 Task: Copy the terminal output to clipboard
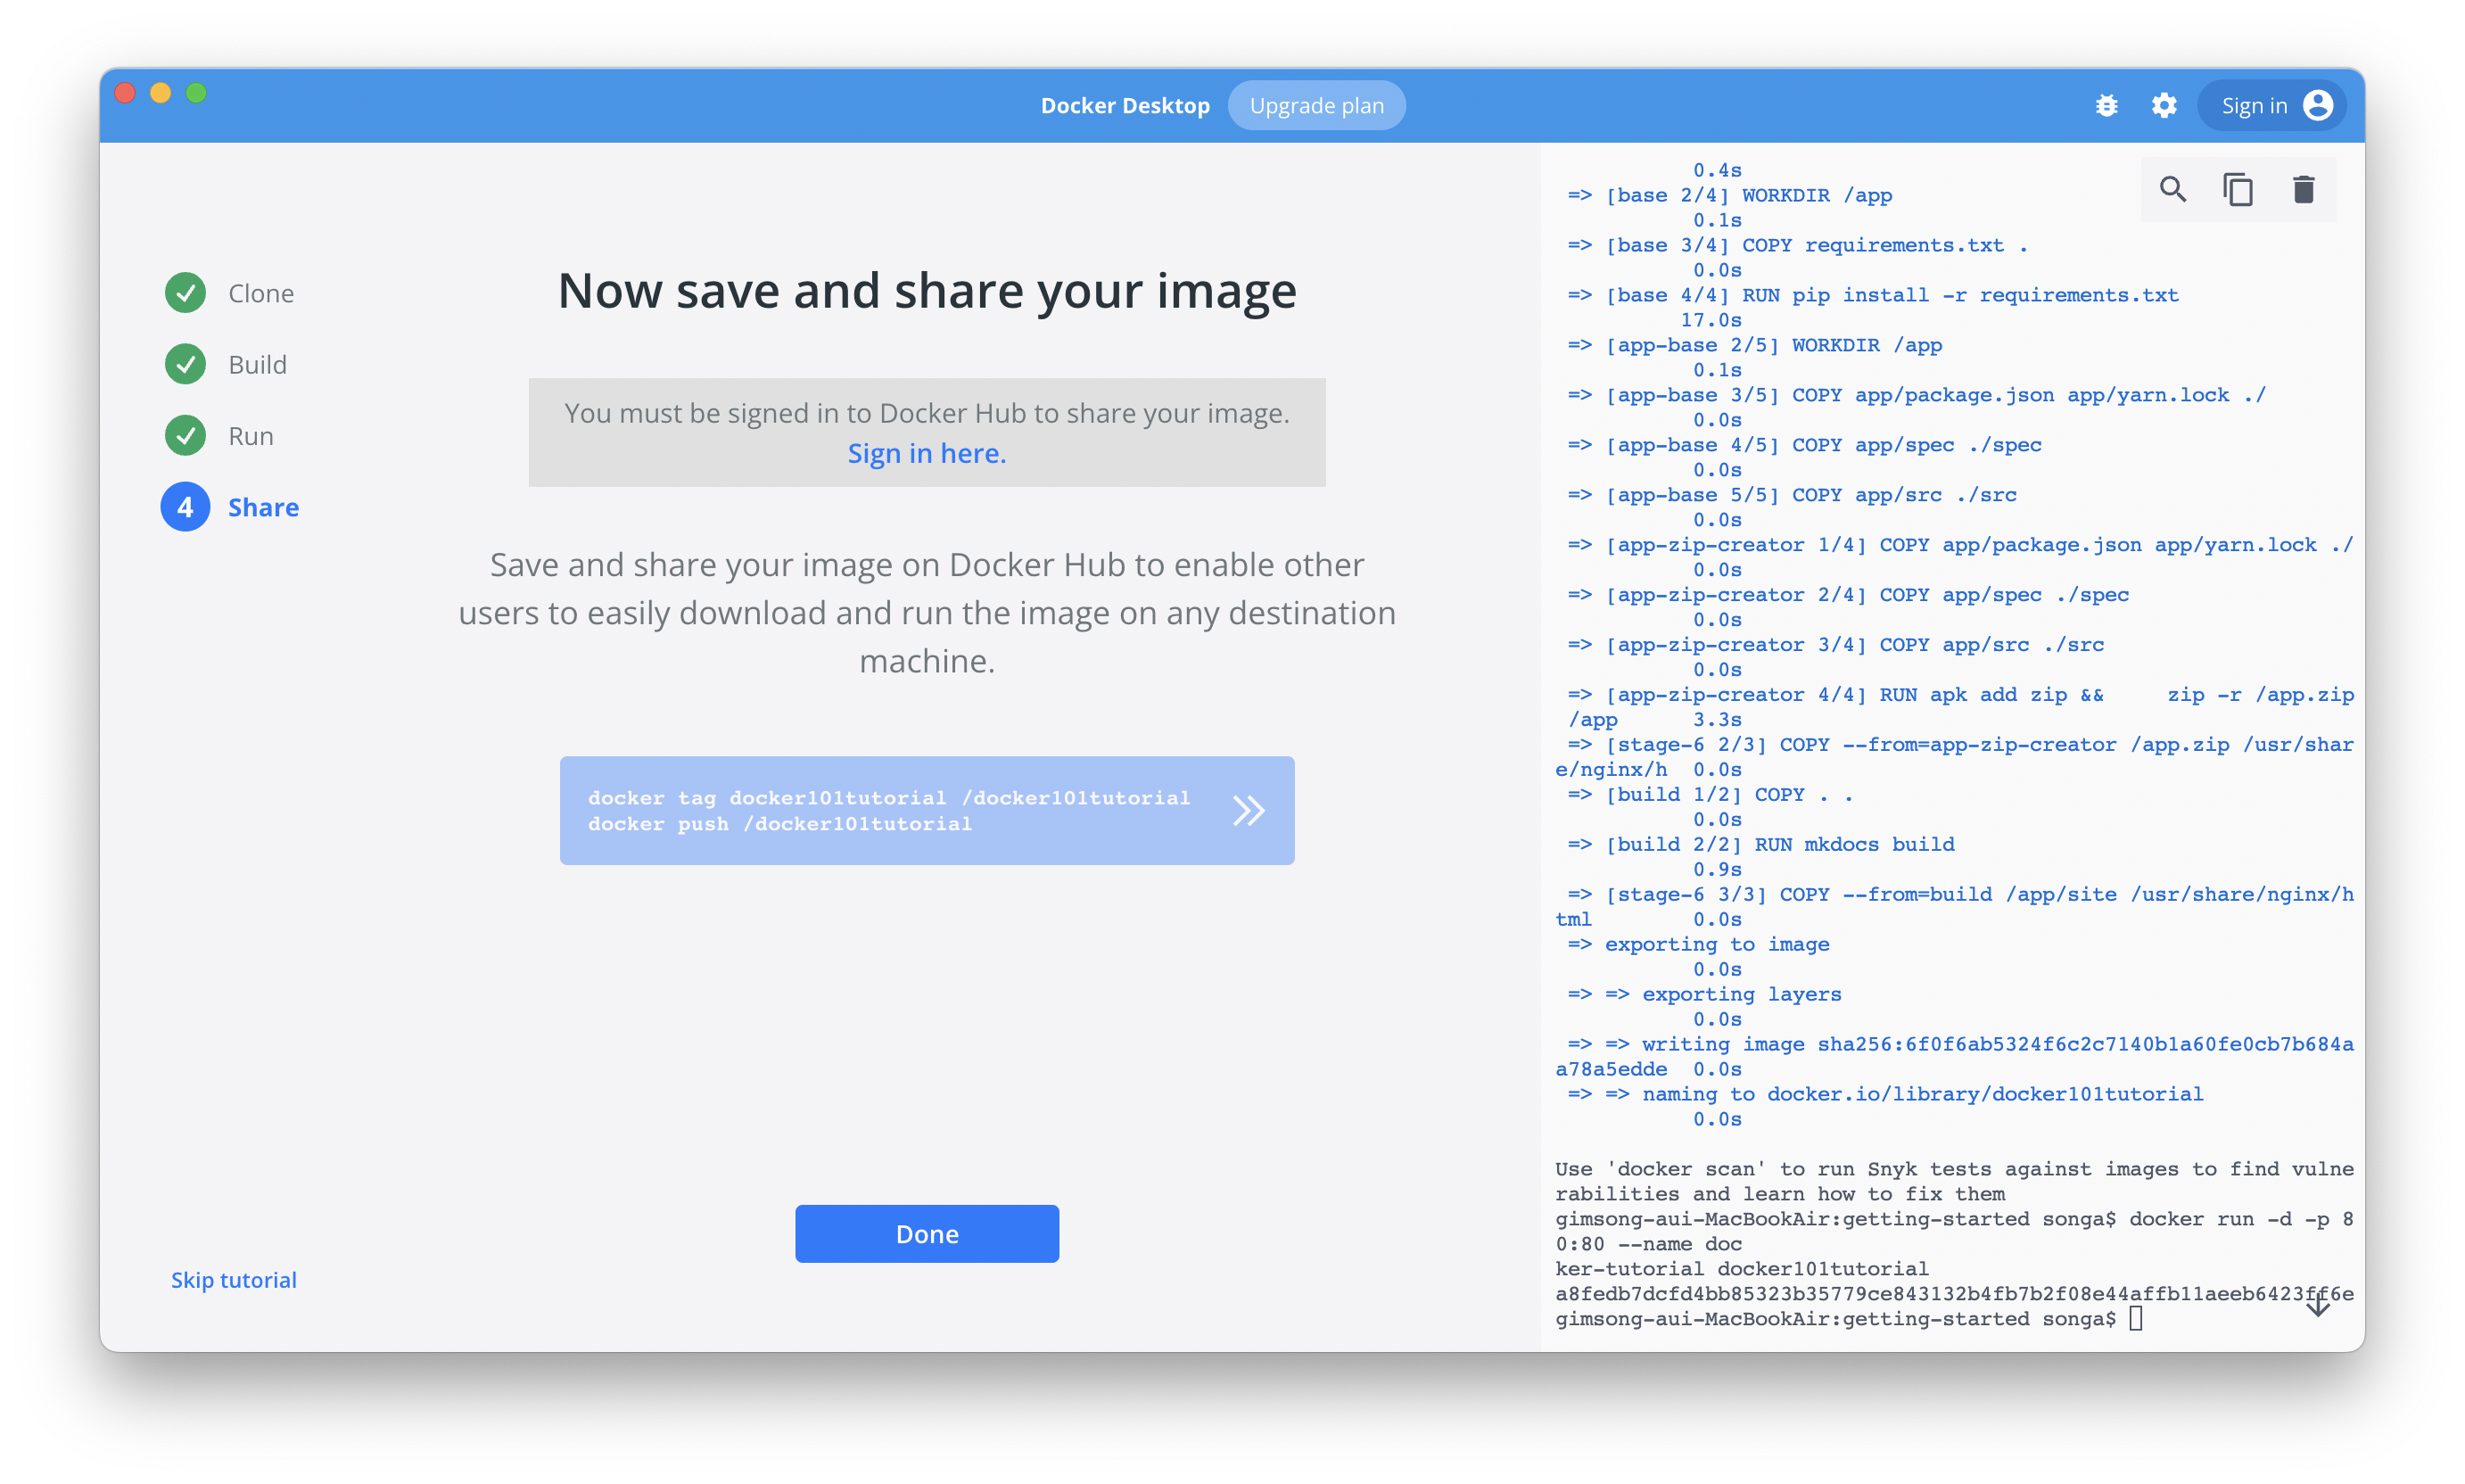tap(2237, 189)
